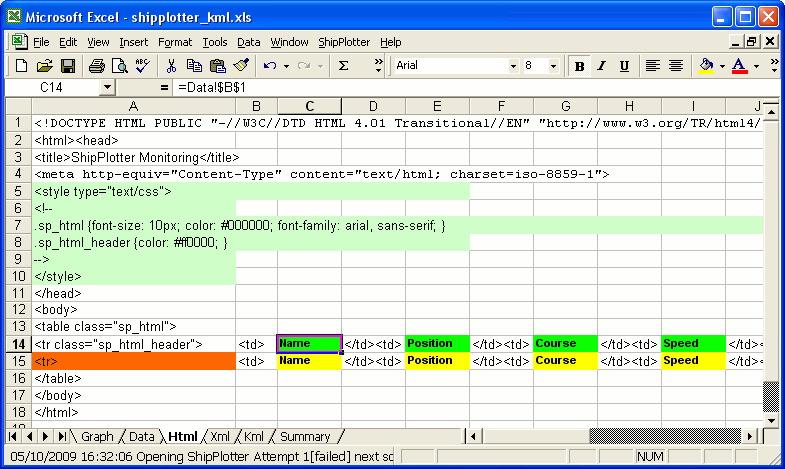Screen dimensions: 785x469
Task: Click the Excel workbook icon in menu bar
Action: click(19, 42)
